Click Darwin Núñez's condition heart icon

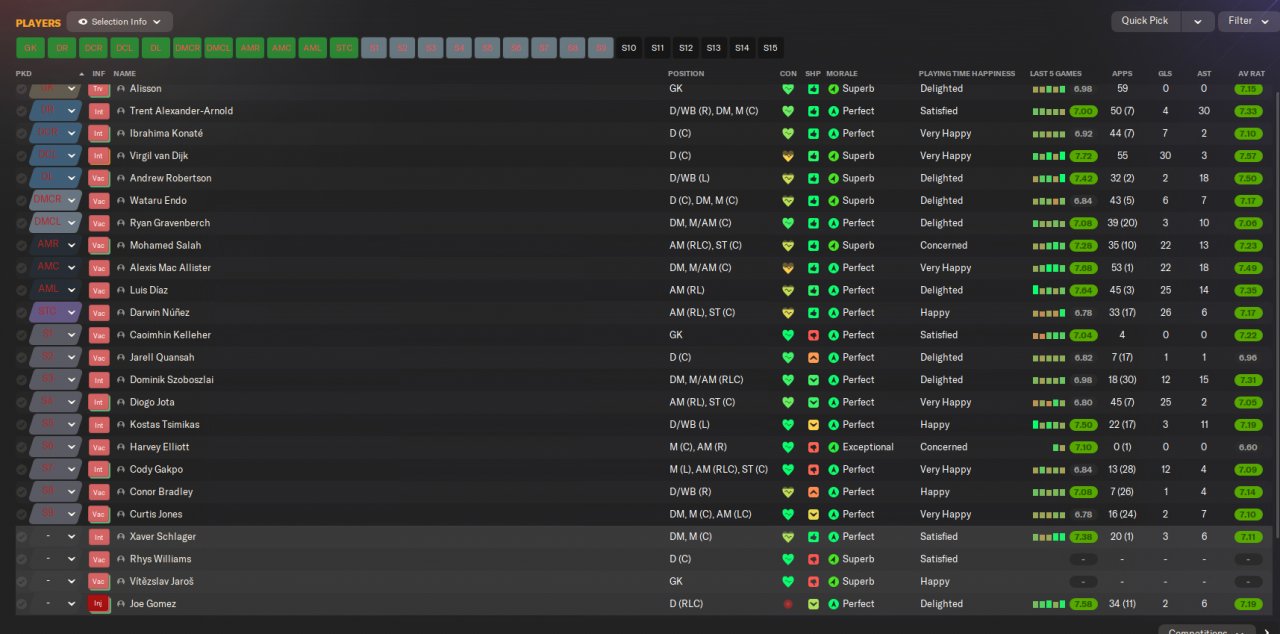(788, 313)
